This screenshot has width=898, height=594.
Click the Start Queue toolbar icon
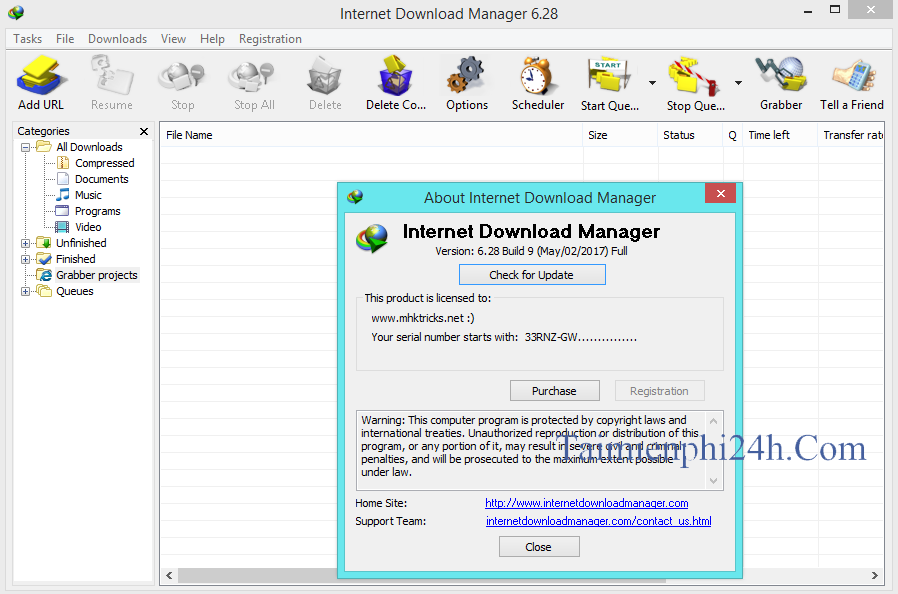609,75
